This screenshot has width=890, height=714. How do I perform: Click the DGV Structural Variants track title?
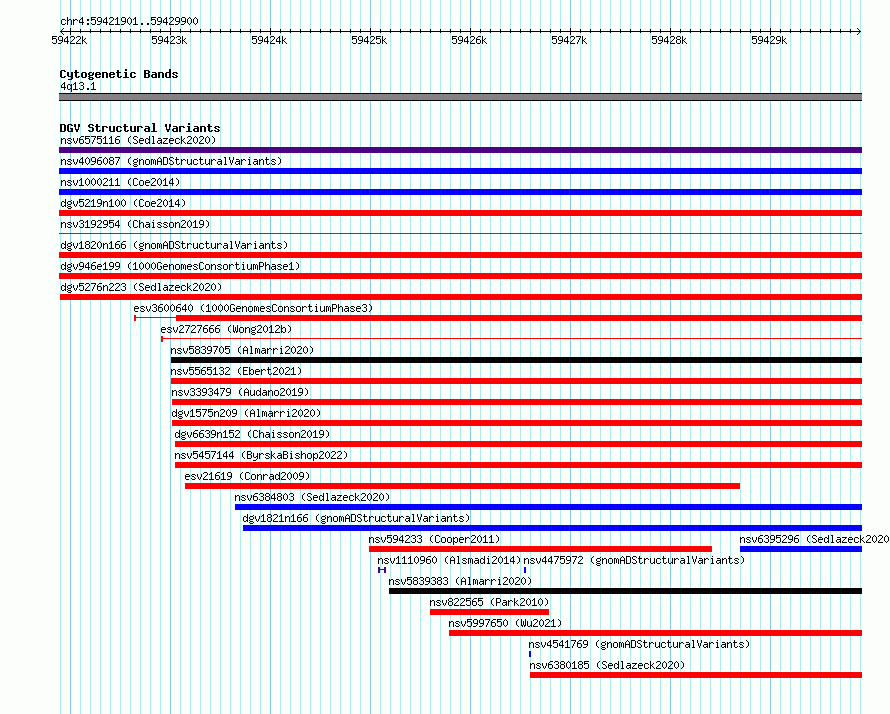click(x=140, y=128)
